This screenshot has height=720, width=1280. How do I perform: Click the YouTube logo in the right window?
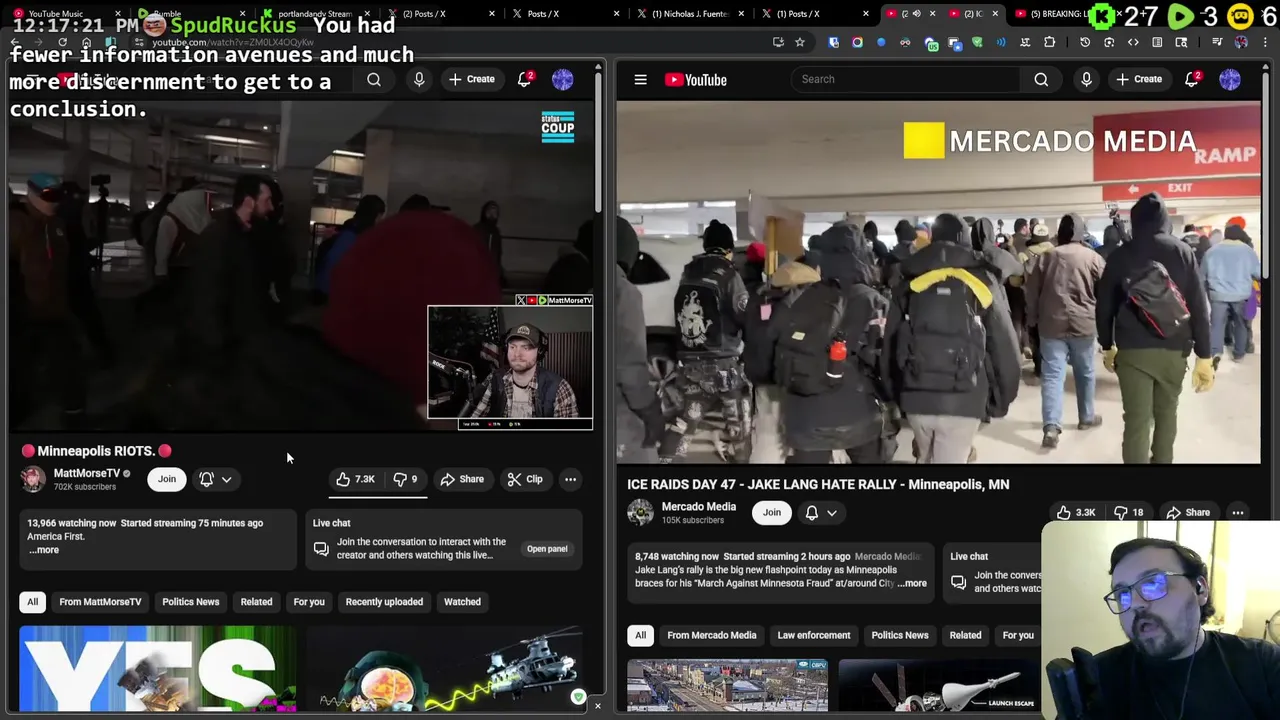695,80
